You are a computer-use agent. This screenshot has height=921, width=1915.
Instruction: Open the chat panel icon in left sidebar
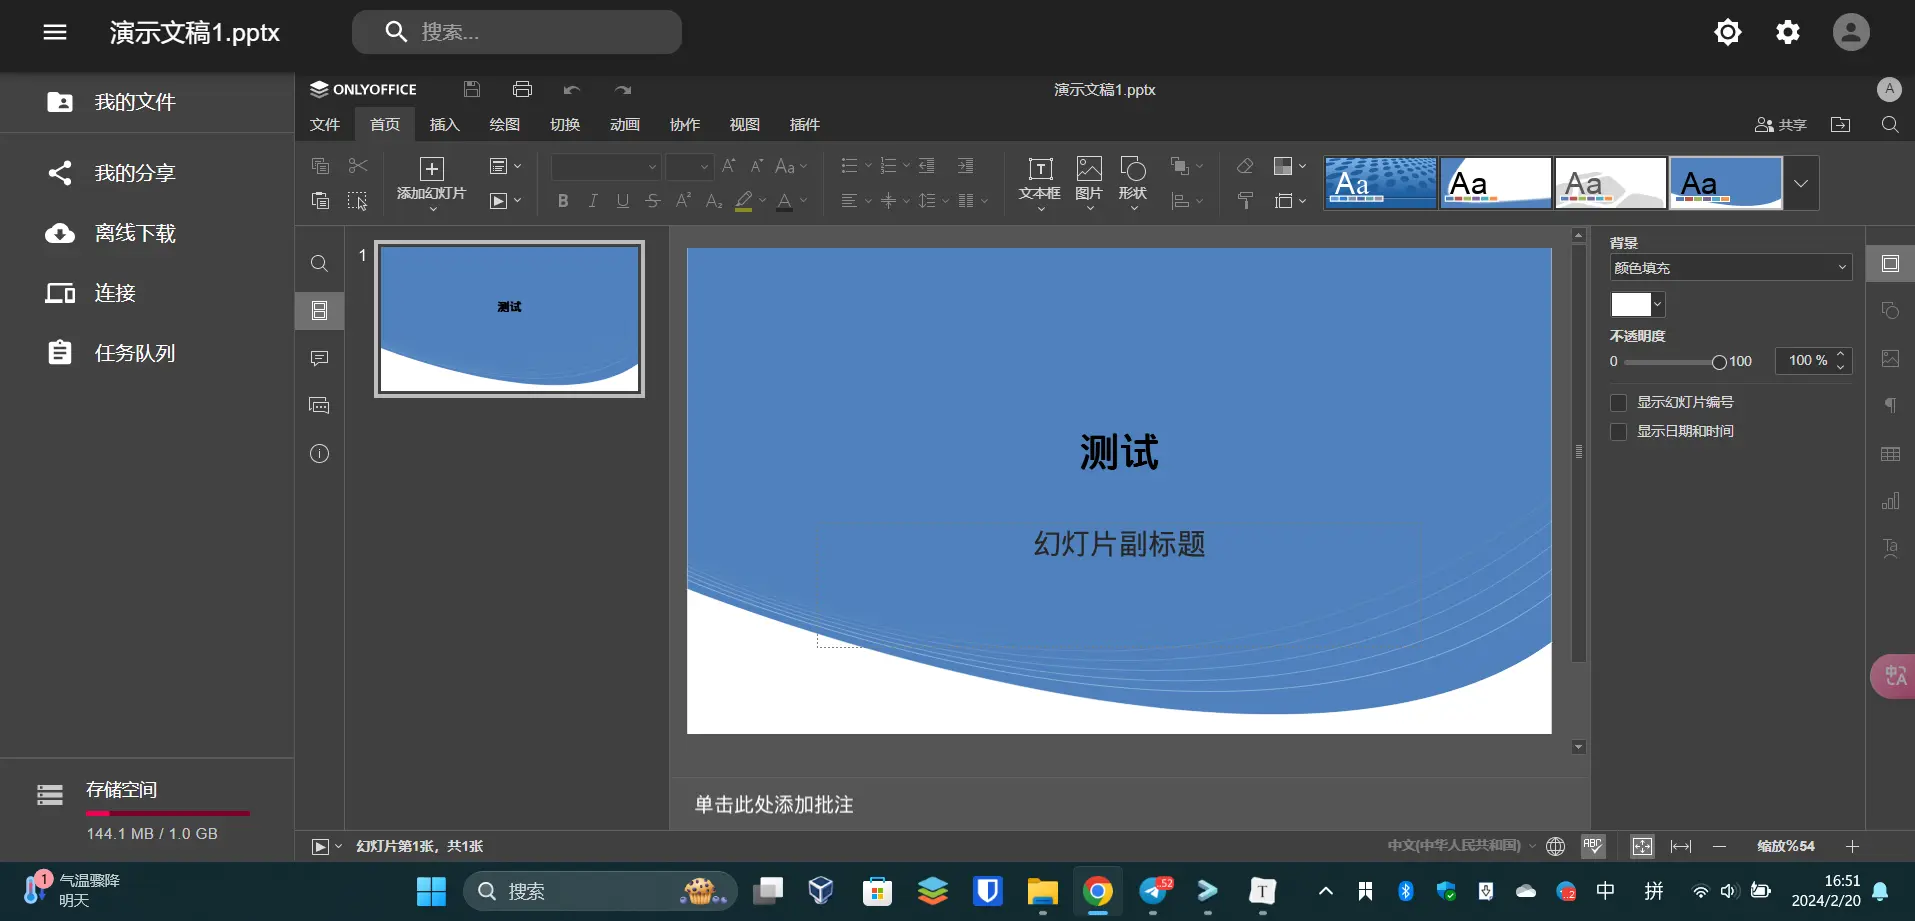[x=319, y=405]
